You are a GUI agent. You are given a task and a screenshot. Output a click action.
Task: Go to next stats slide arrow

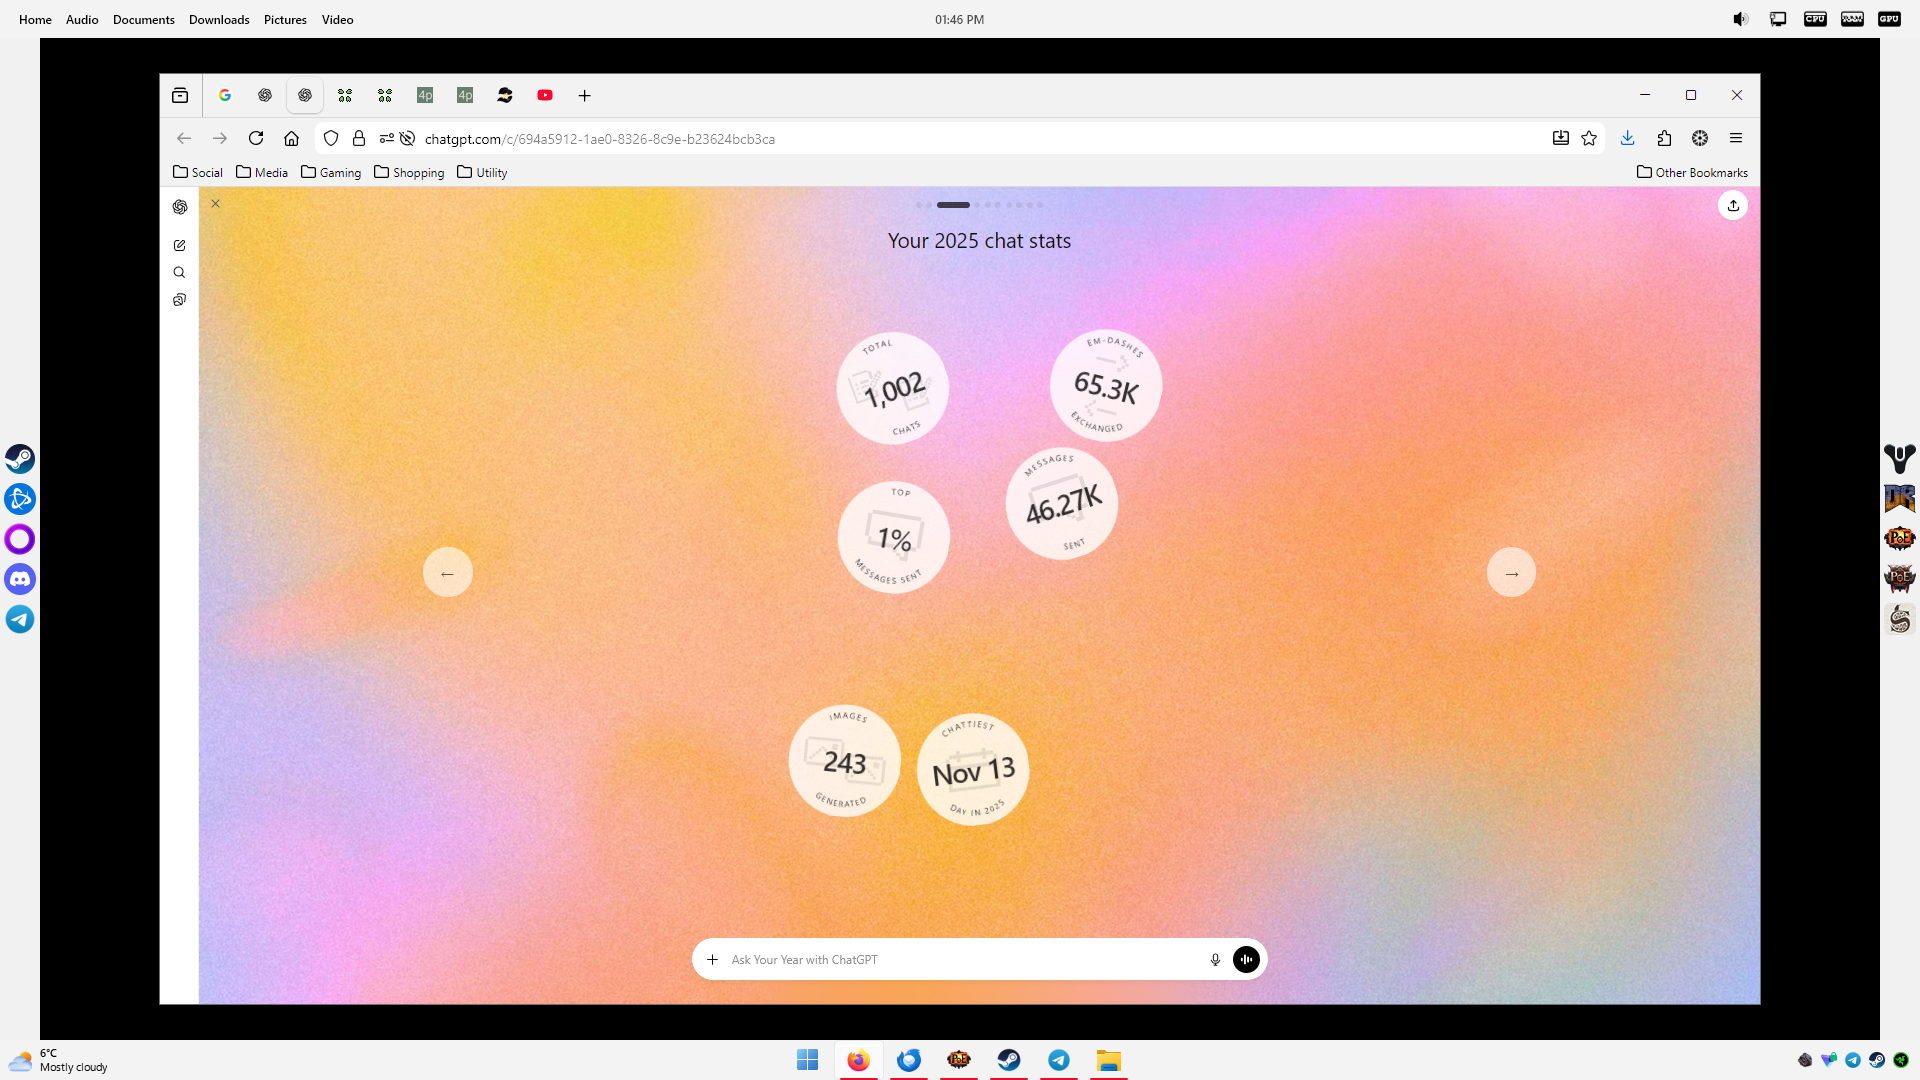(x=1511, y=573)
